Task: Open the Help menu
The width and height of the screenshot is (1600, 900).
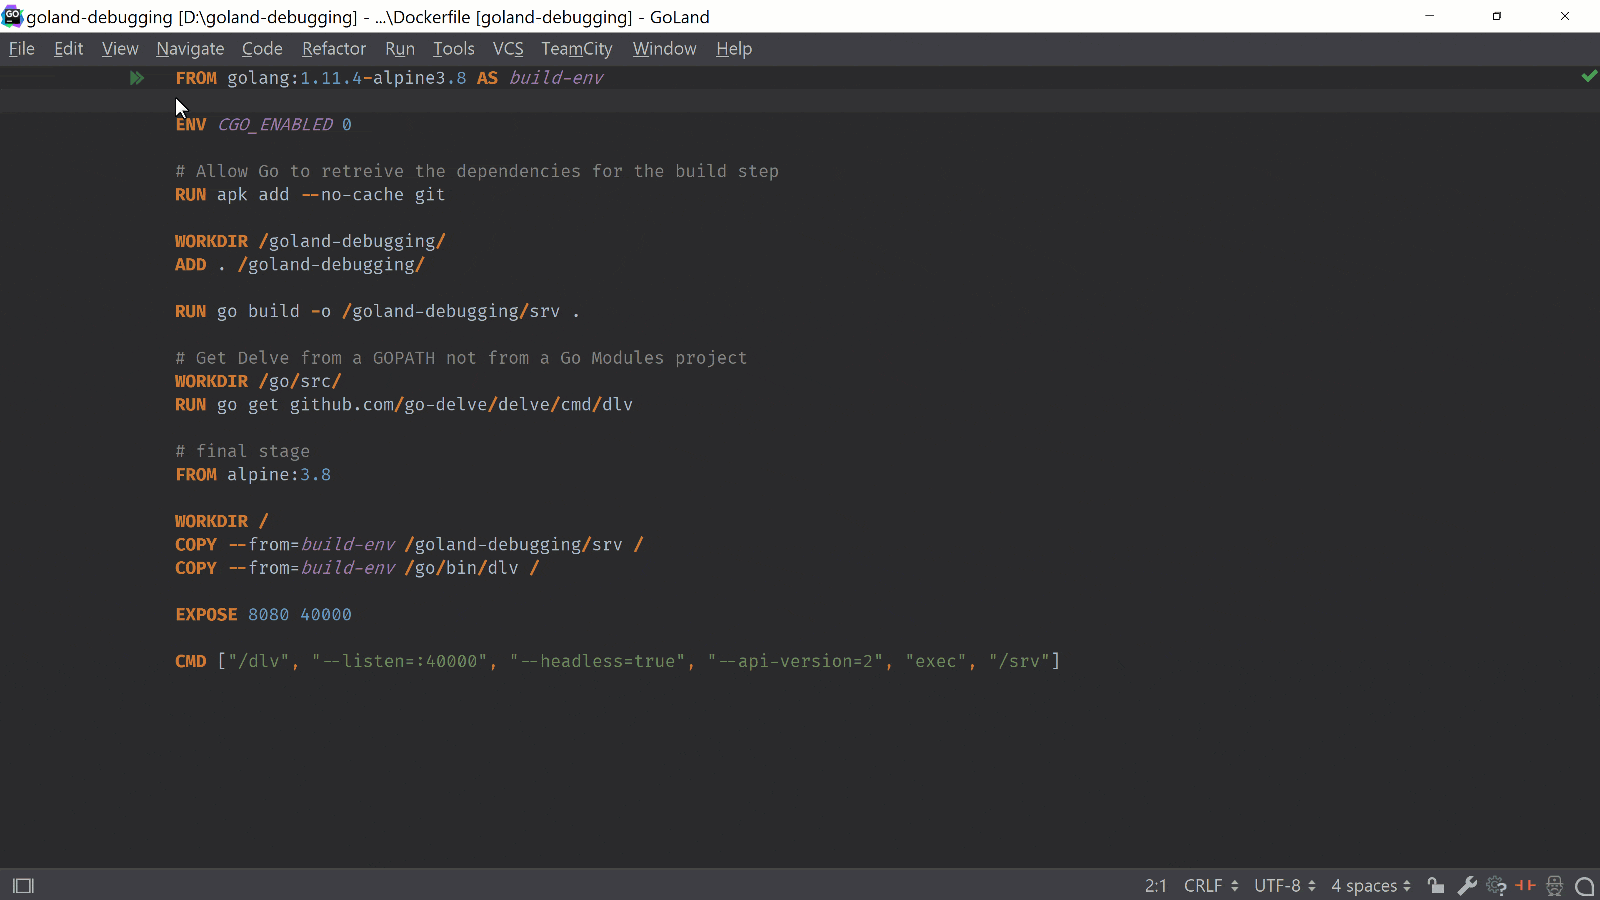Action: click(x=734, y=49)
